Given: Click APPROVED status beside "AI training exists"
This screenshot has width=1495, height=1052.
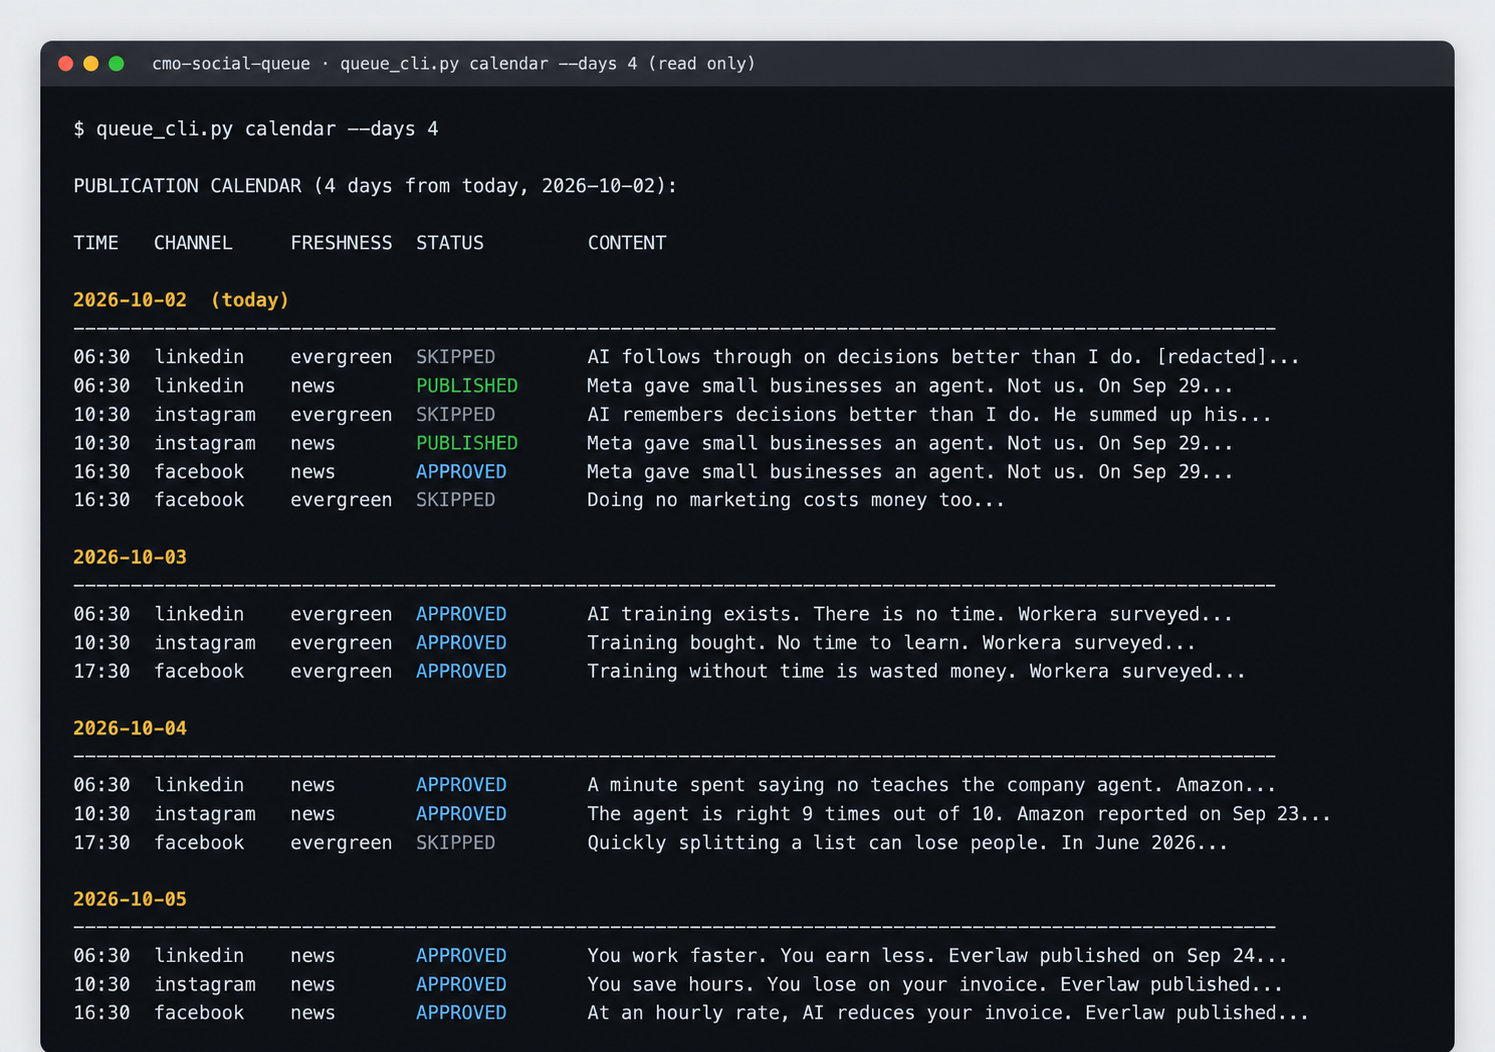Looking at the screenshot, I should (x=461, y=614).
